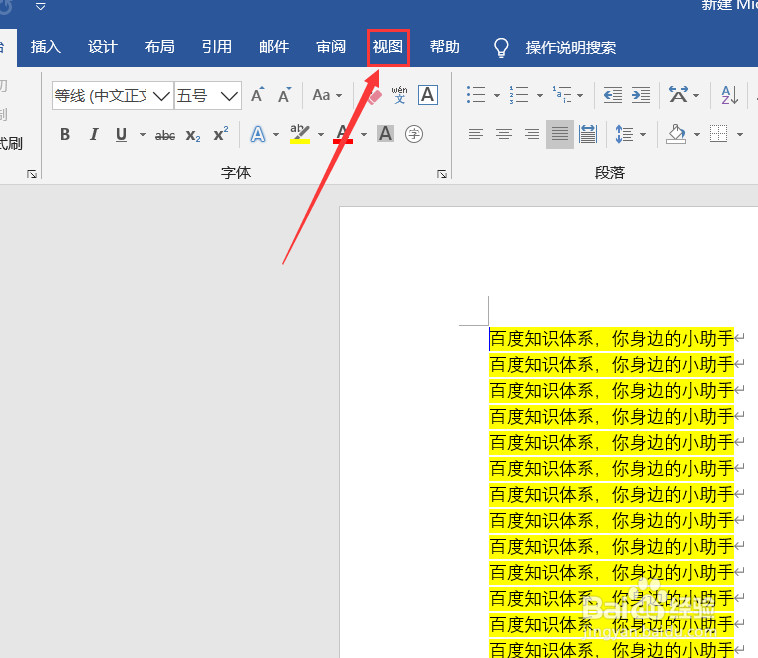Click the text effects blue A icon
The width and height of the screenshot is (758, 658).
tap(258, 134)
